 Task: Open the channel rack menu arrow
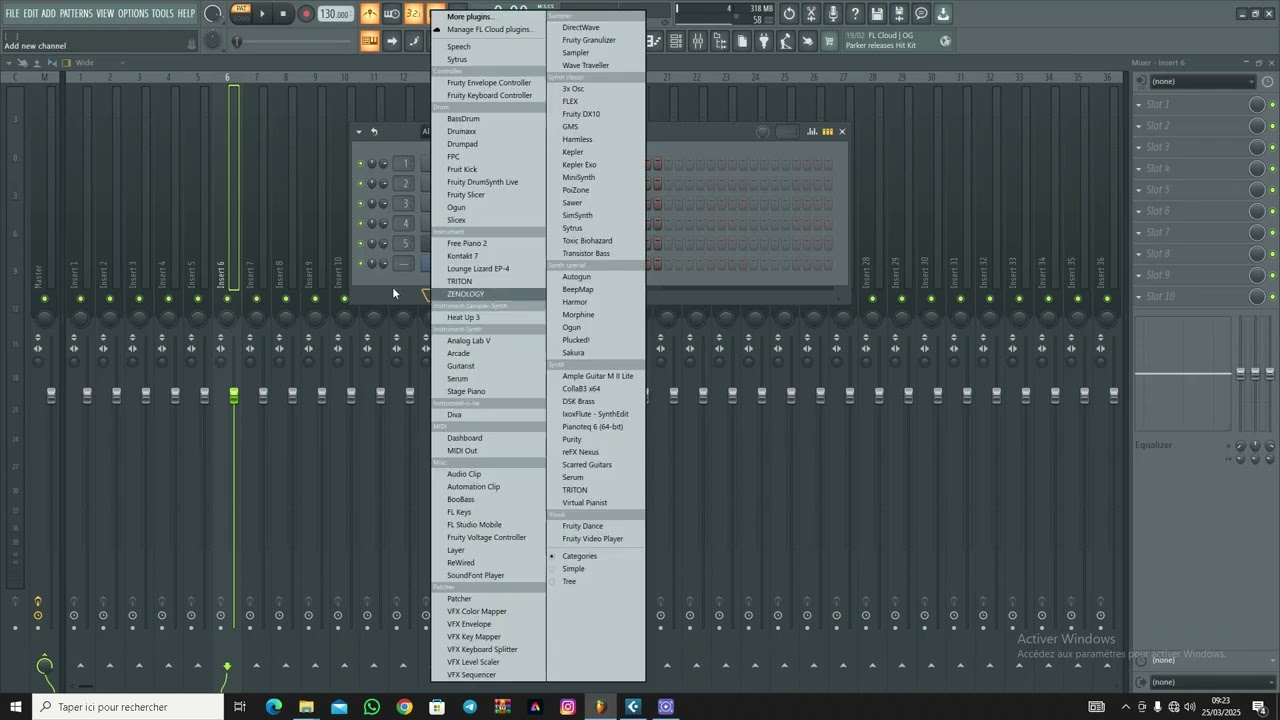point(359,132)
